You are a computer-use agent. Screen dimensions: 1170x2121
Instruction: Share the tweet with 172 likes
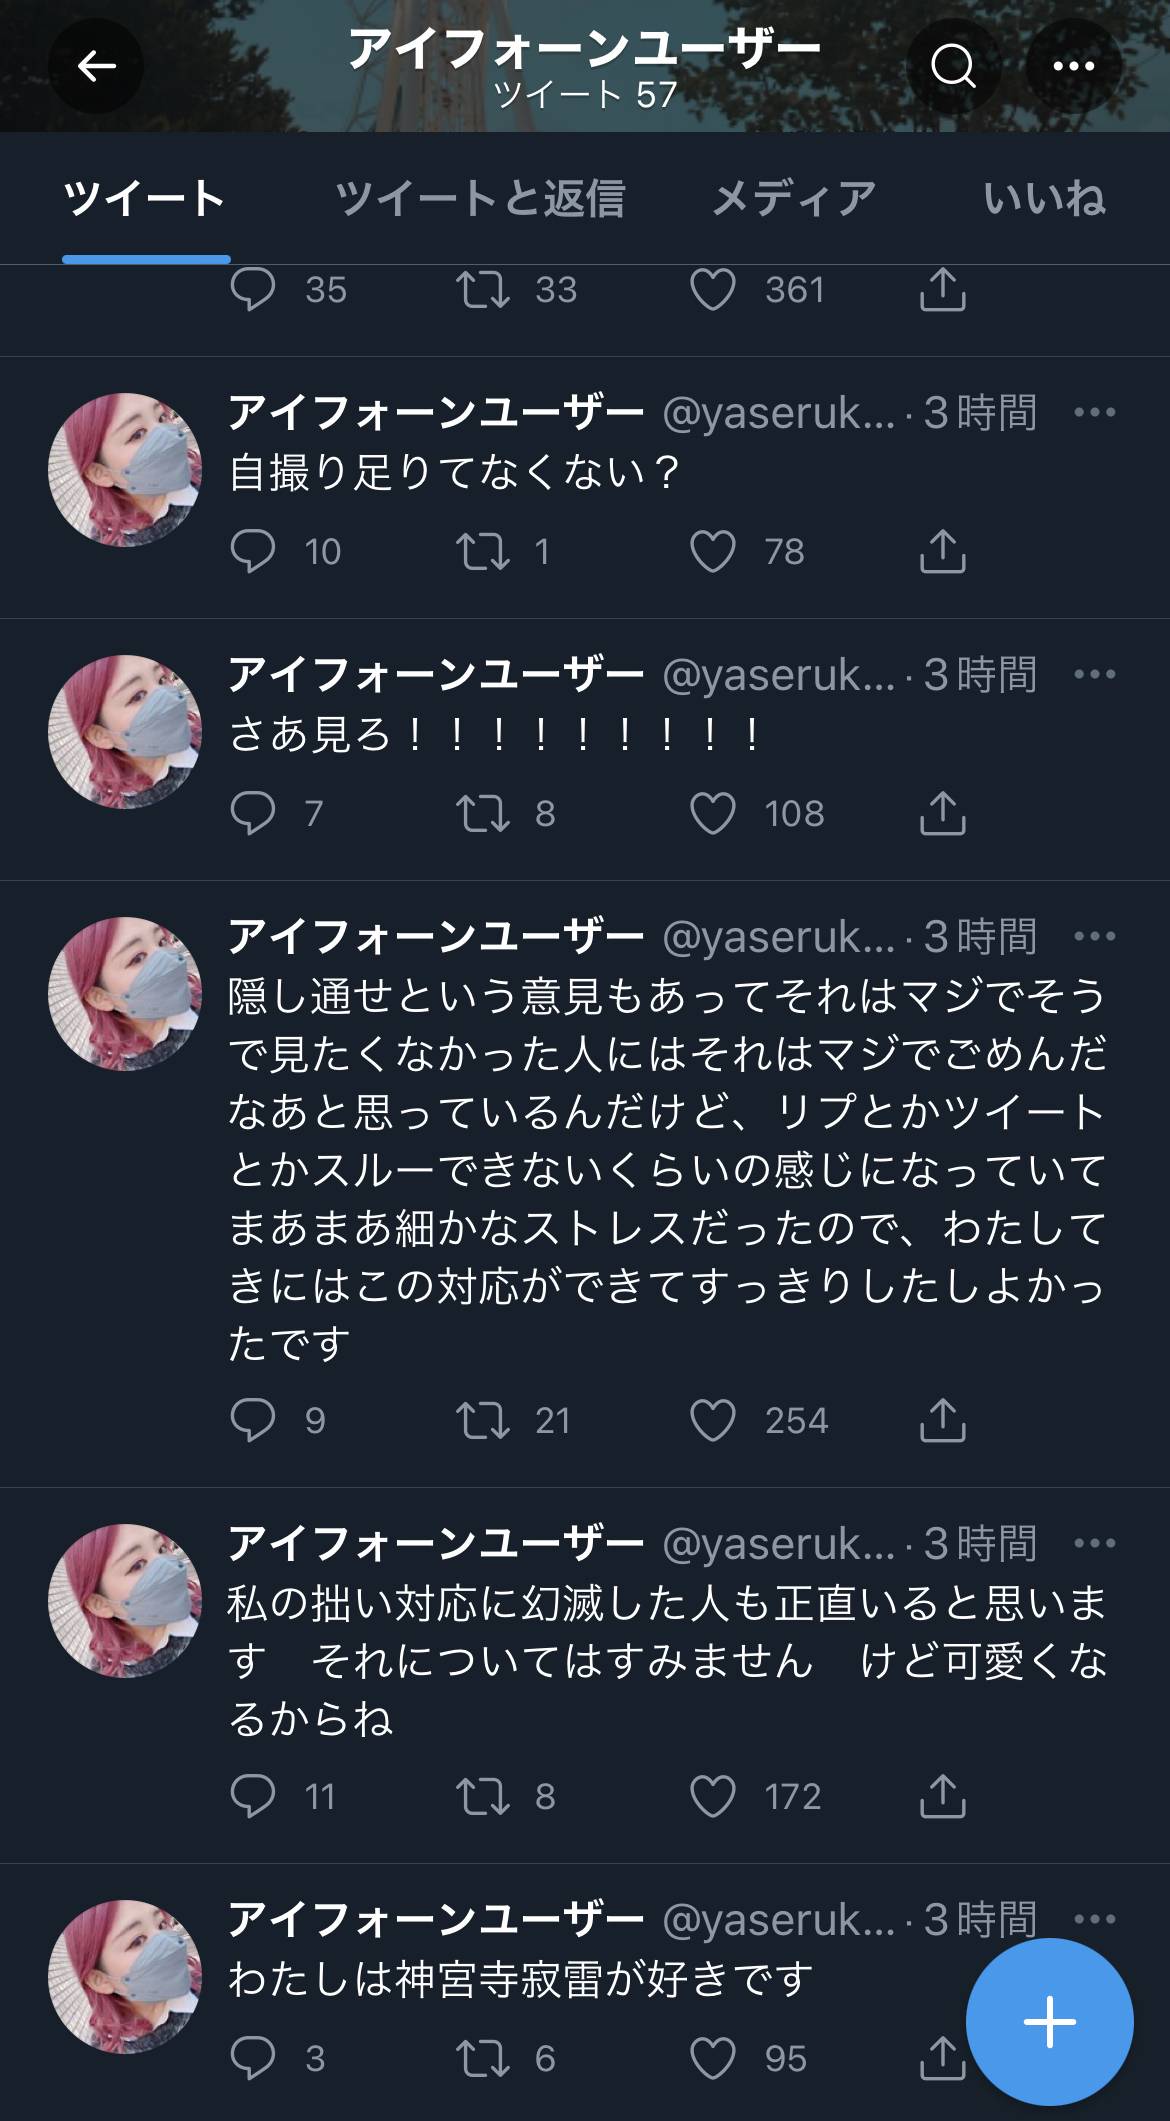tap(942, 1797)
